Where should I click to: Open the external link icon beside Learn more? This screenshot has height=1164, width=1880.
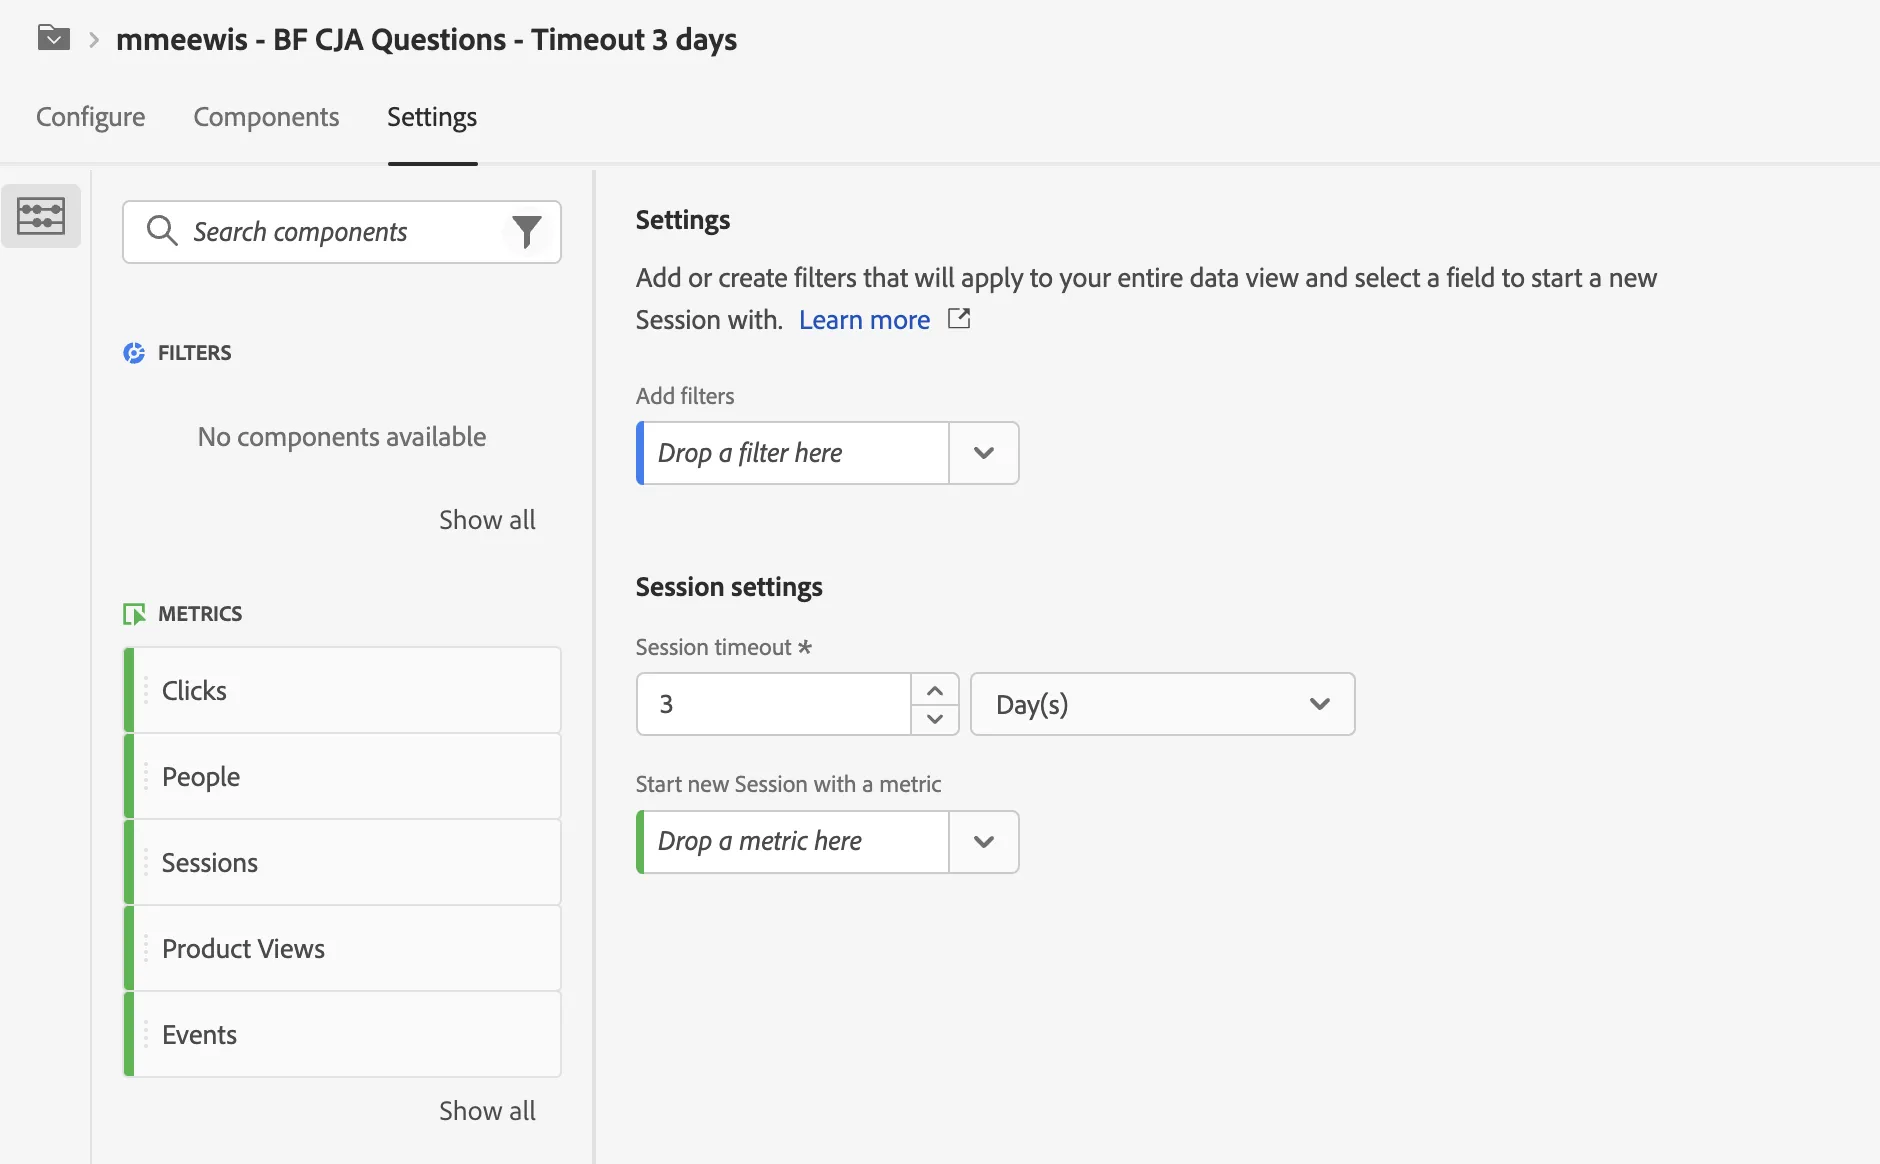(959, 319)
